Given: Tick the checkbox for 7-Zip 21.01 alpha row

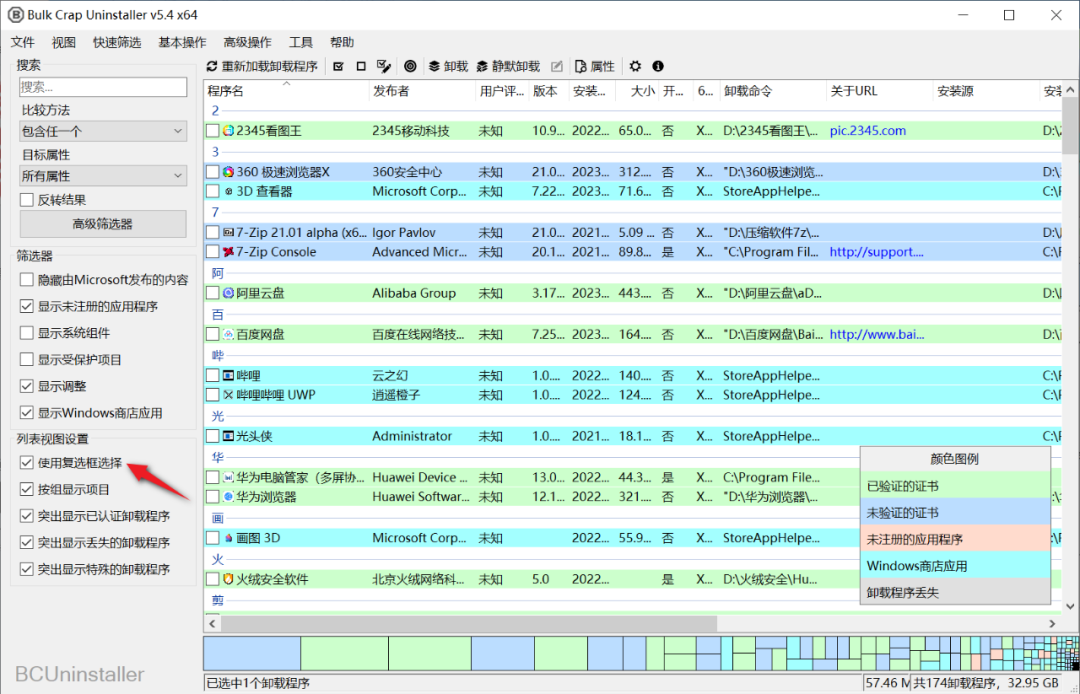Looking at the screenshot, I should click(213, 233).
